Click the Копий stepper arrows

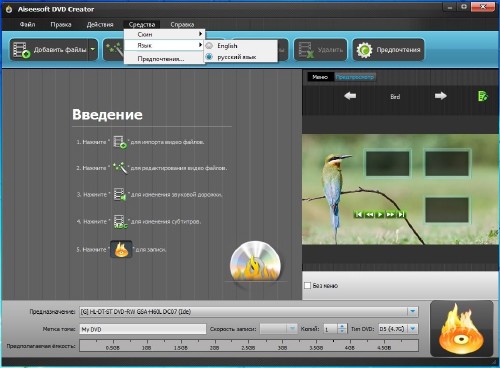point(342,329)
